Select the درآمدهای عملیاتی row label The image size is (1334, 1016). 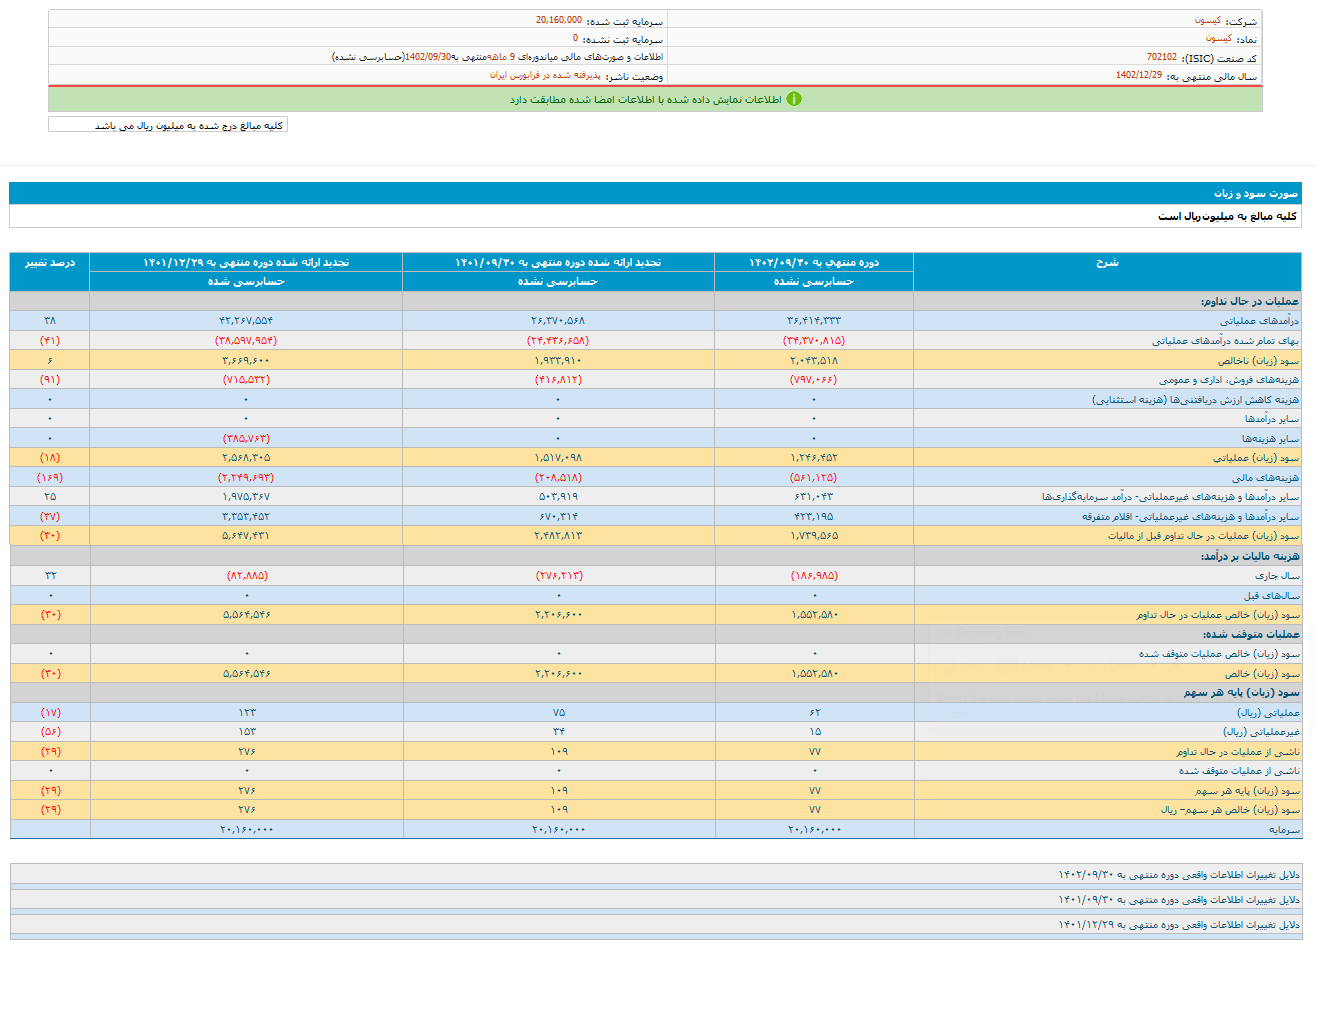[1259, 321]
